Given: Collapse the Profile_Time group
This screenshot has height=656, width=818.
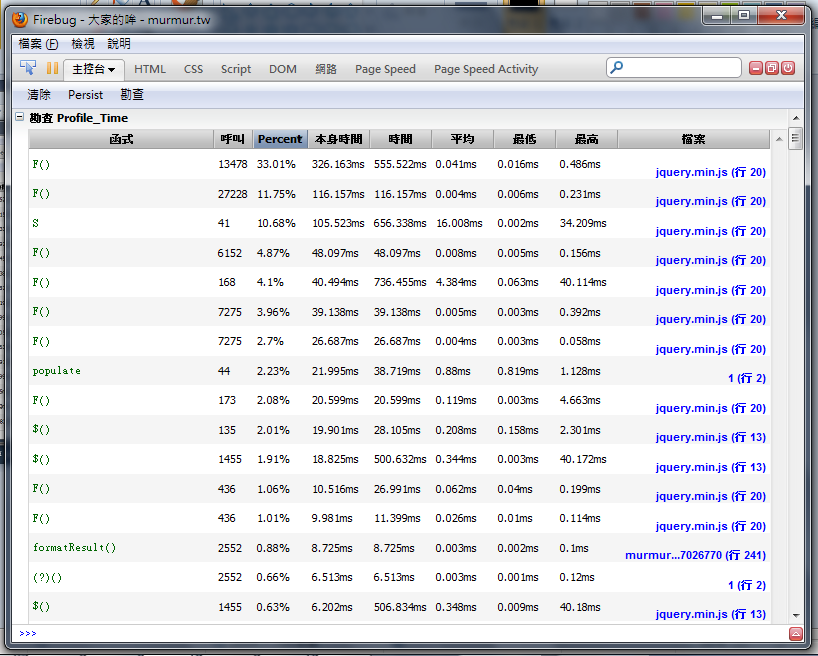Looking at the screenshot, I should [19, 117].
